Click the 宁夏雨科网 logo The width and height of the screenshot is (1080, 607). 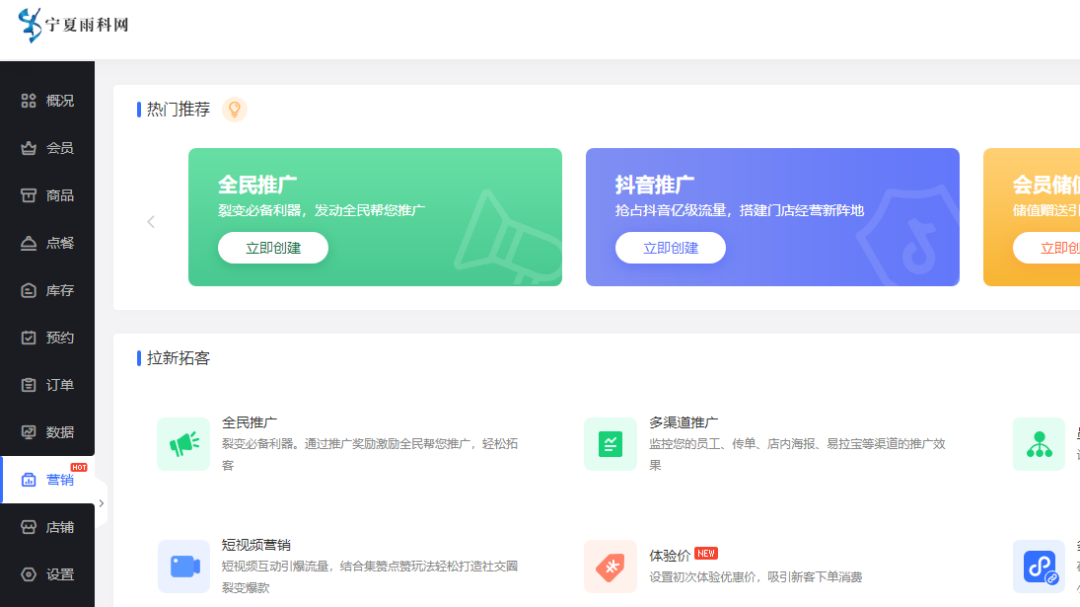pyautogui.click(x=74, y=25)
